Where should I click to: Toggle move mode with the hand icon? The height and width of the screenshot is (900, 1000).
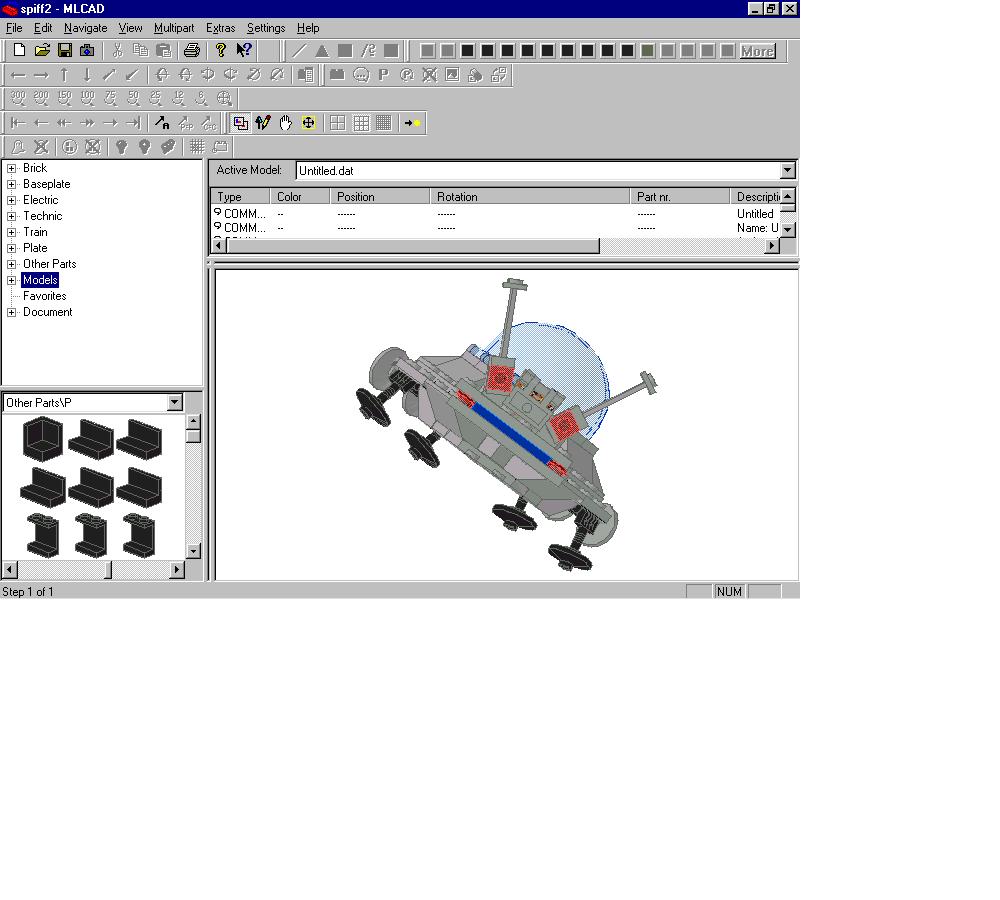pyautogui.click(x=286, y=122)
